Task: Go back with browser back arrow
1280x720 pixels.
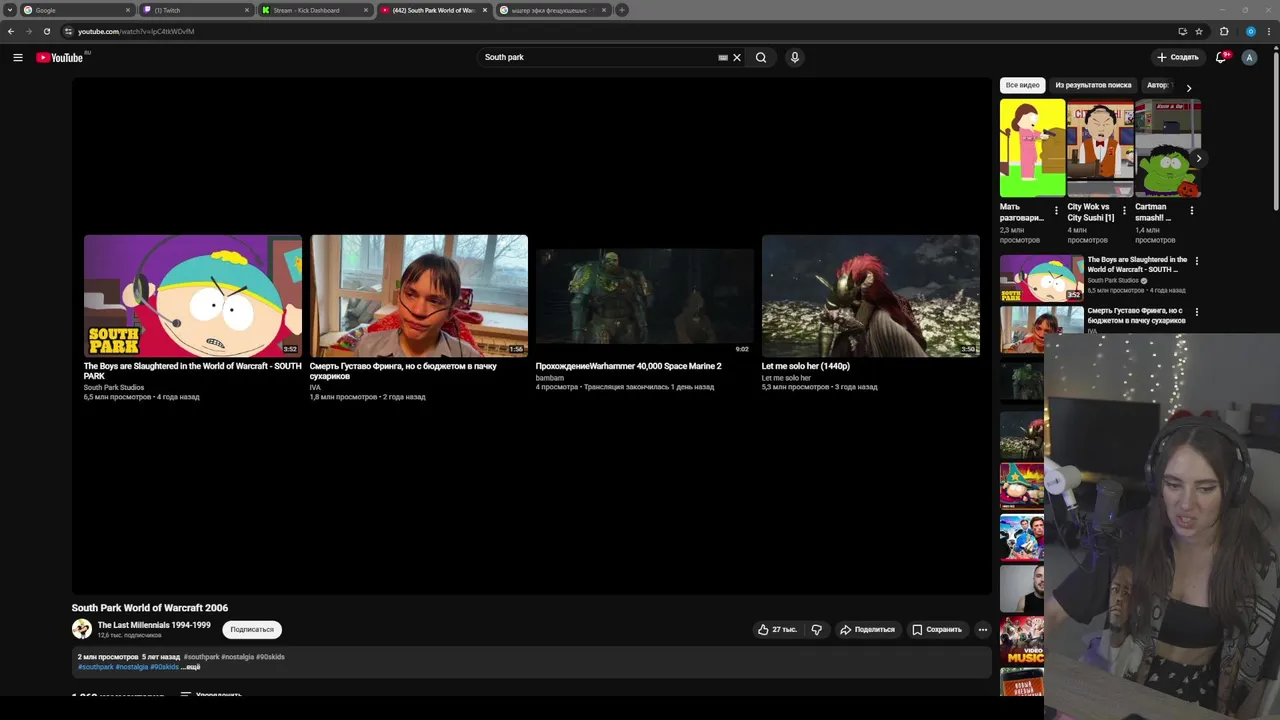Action: (x=11, y=31)
